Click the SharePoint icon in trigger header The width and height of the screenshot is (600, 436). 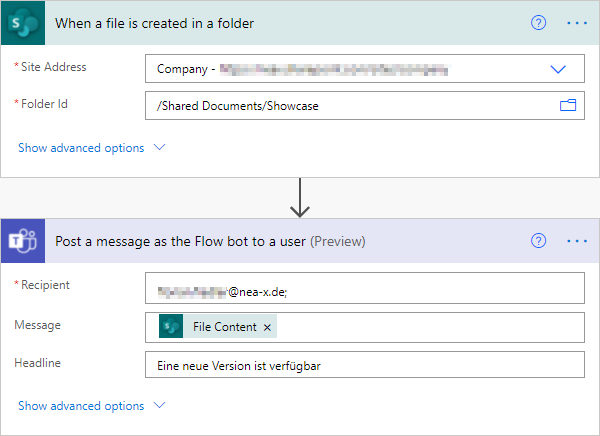(22, 23)
